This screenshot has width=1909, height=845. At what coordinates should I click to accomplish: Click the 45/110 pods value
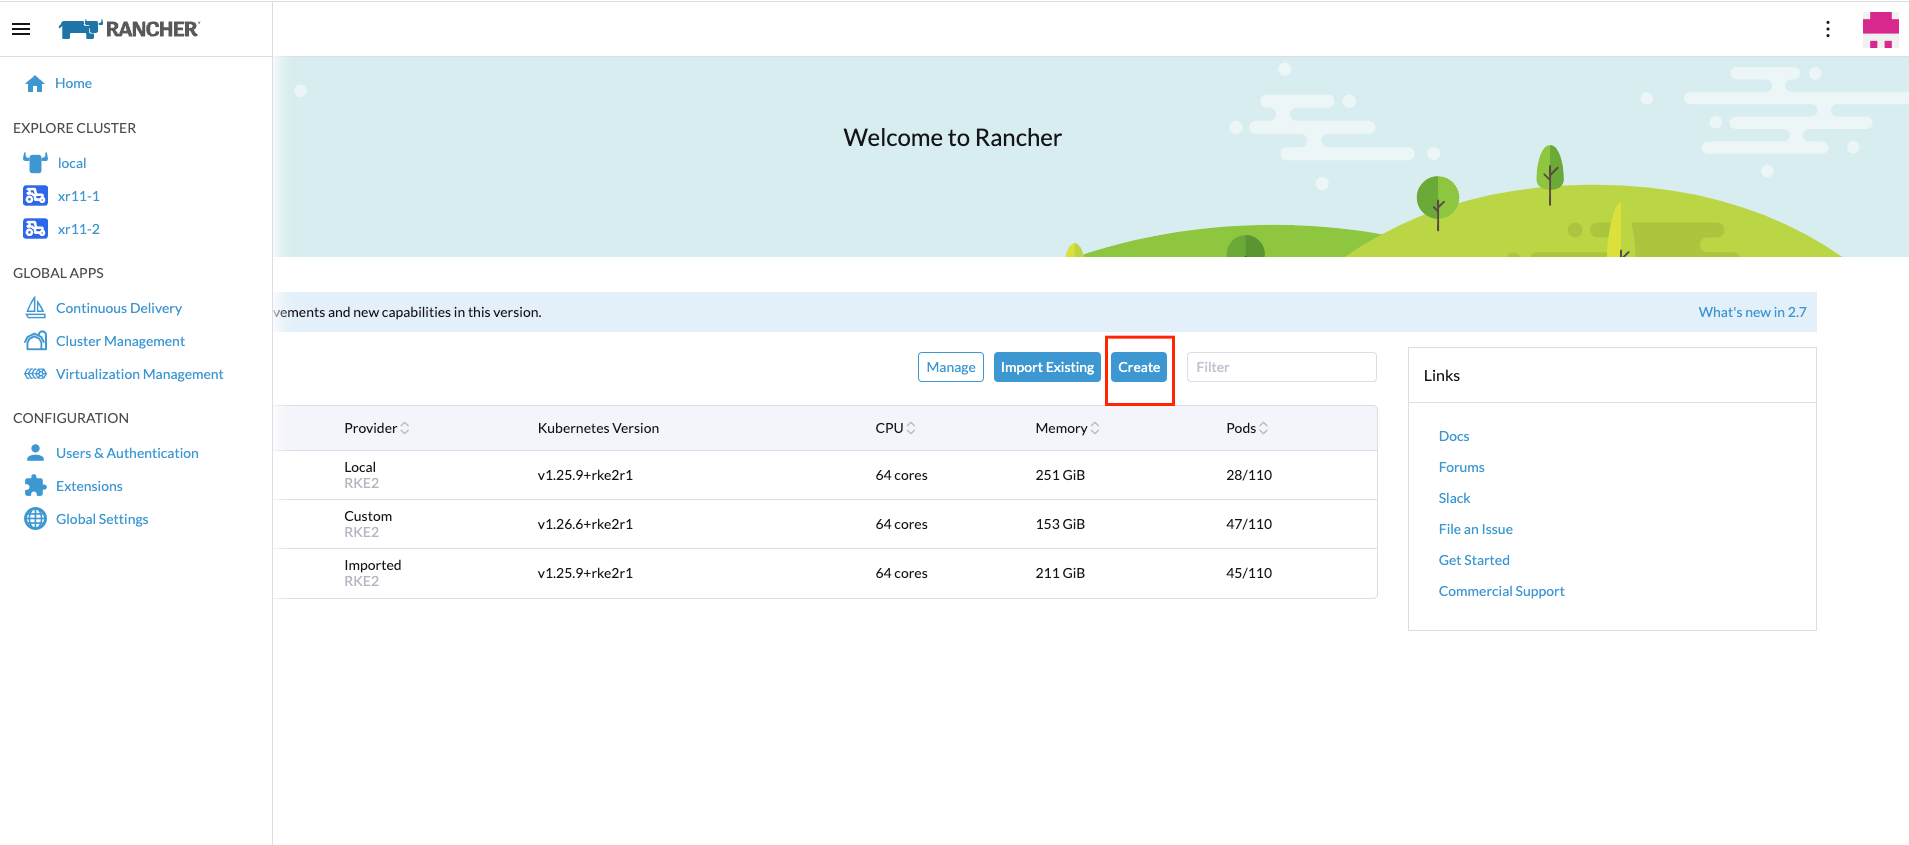point(1249,573)
